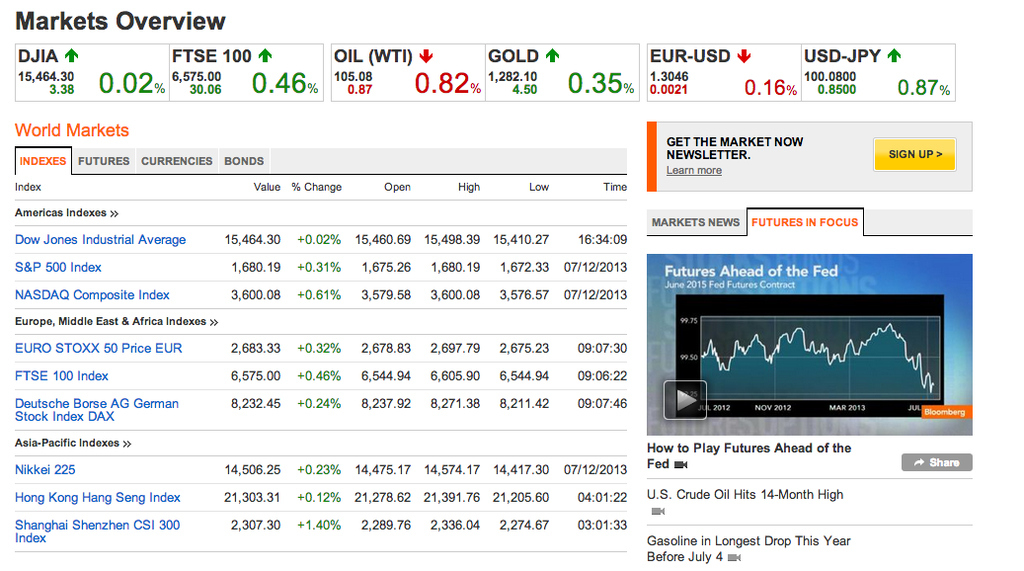Open EURO STOXX 50 Price EUR link
The image size is (1024, 571).
[x=99, y=348]
